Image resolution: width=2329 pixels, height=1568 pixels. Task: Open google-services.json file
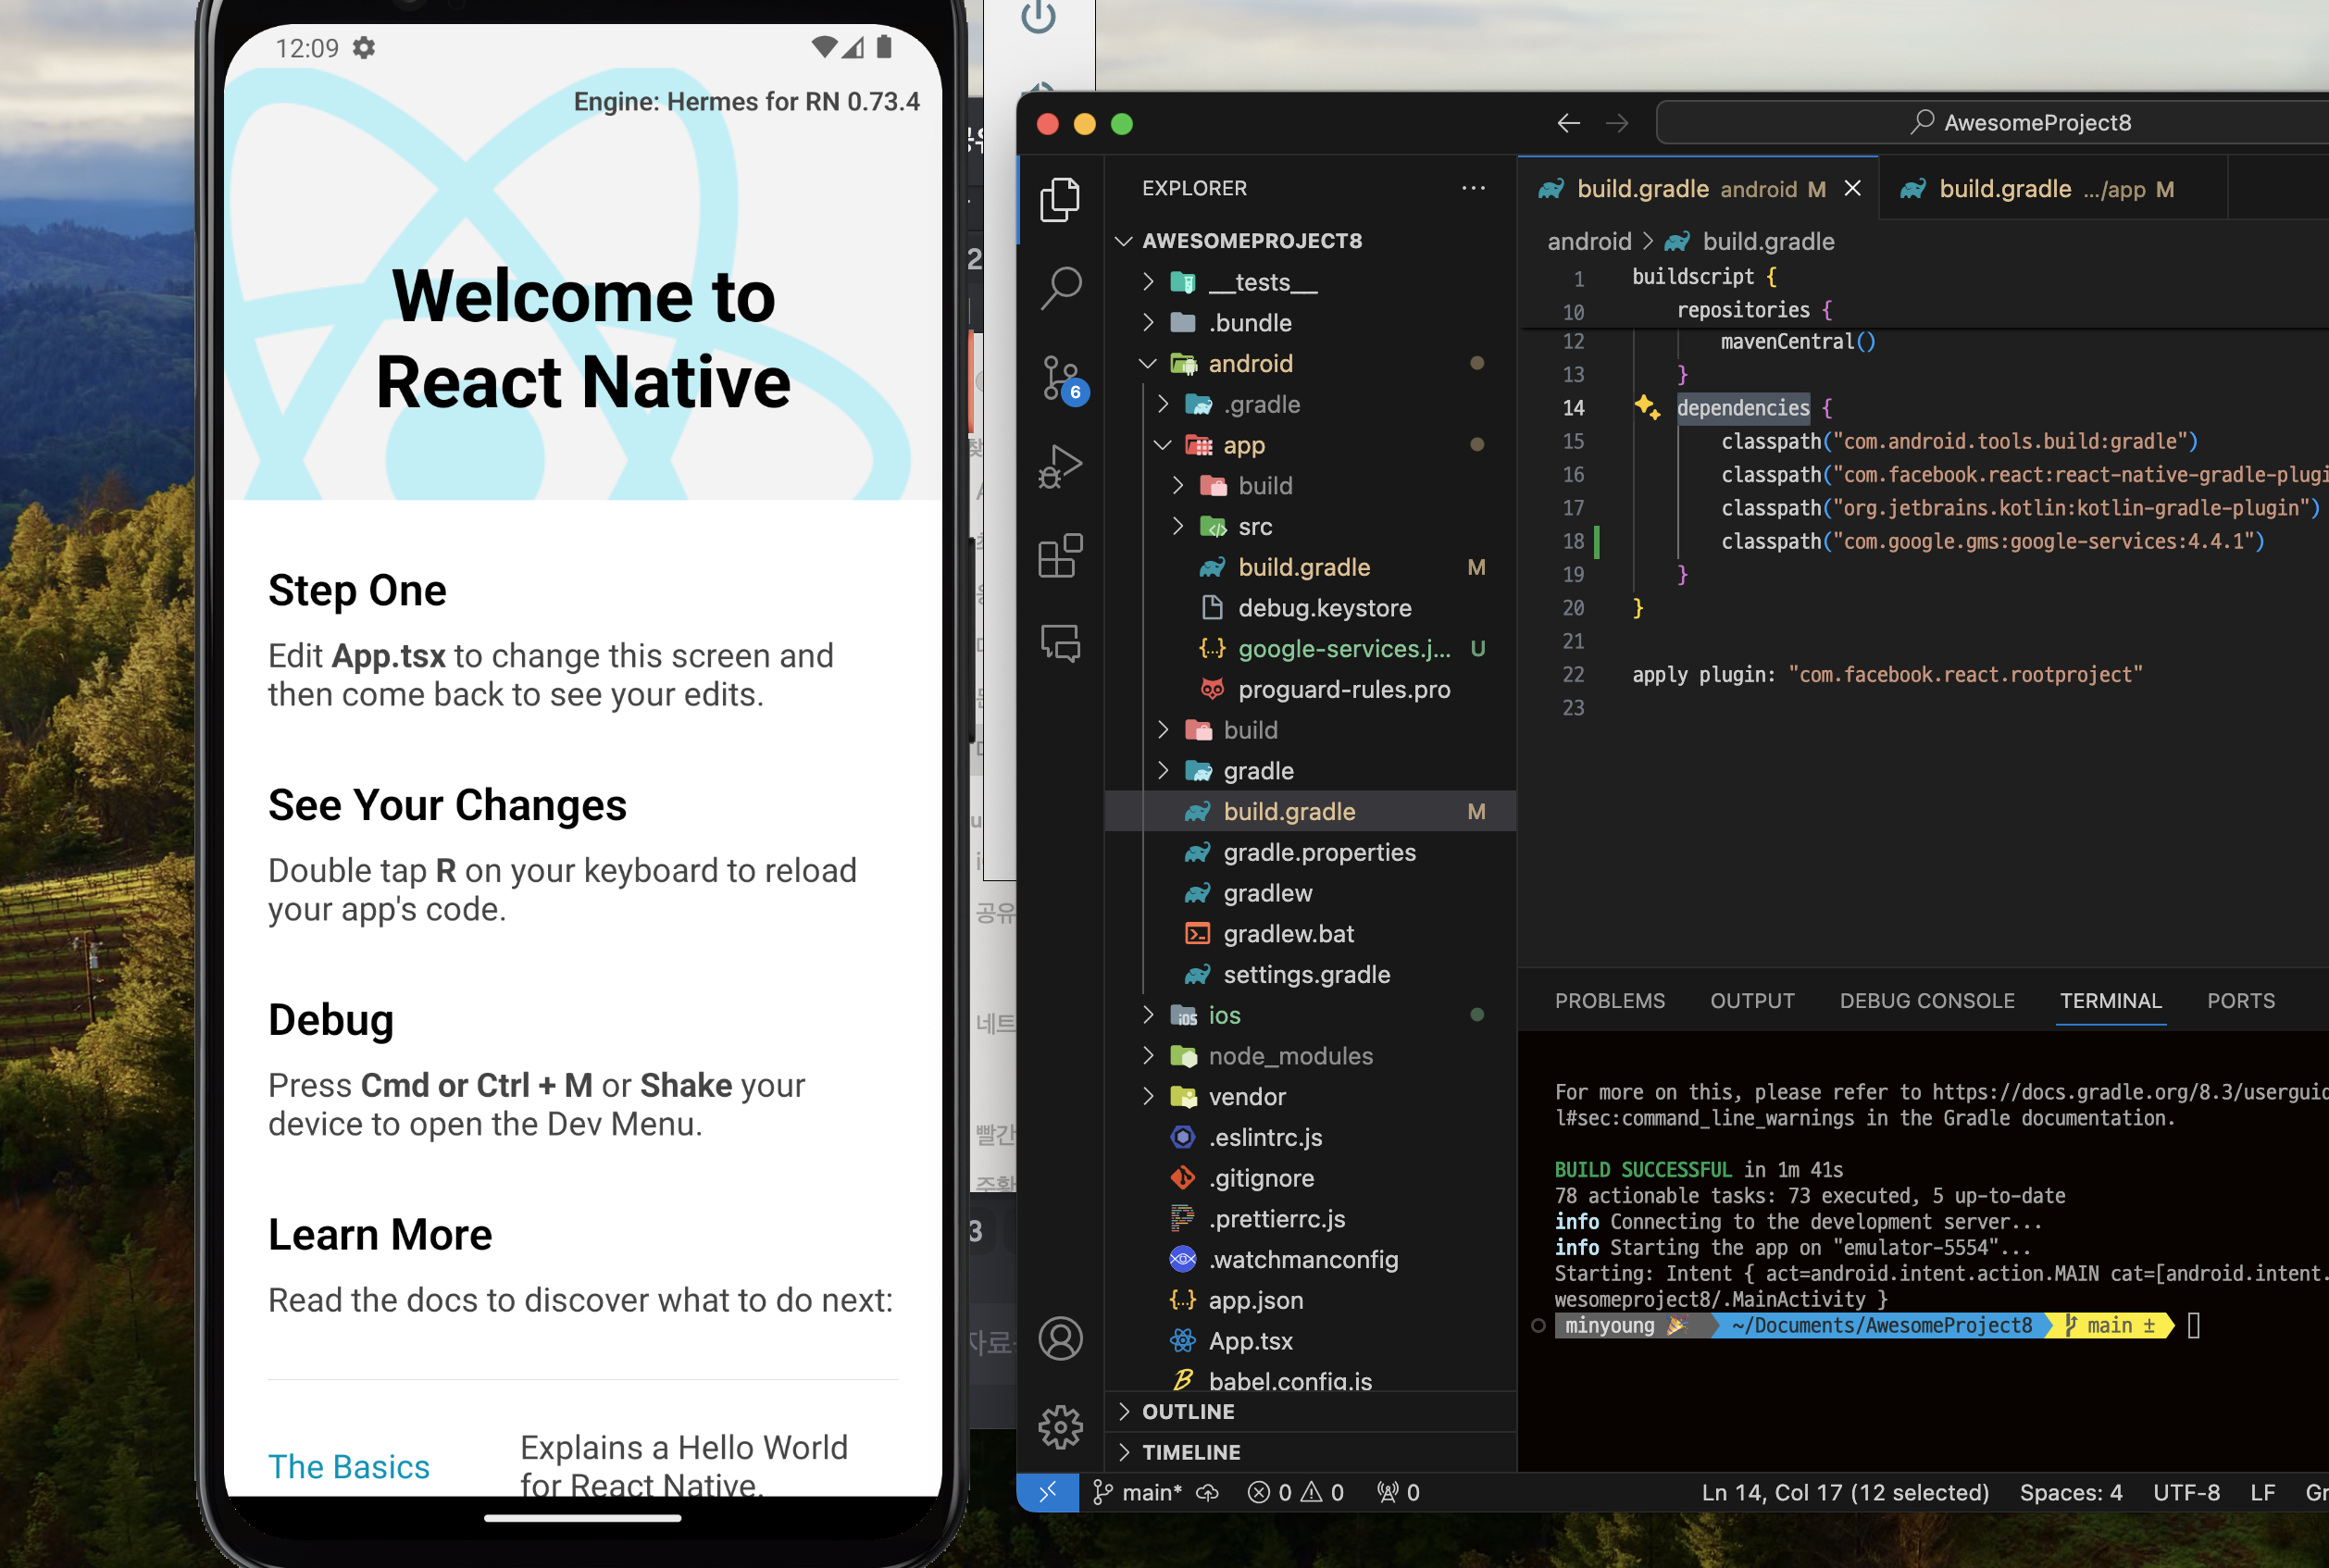[x=1311, y=648]
